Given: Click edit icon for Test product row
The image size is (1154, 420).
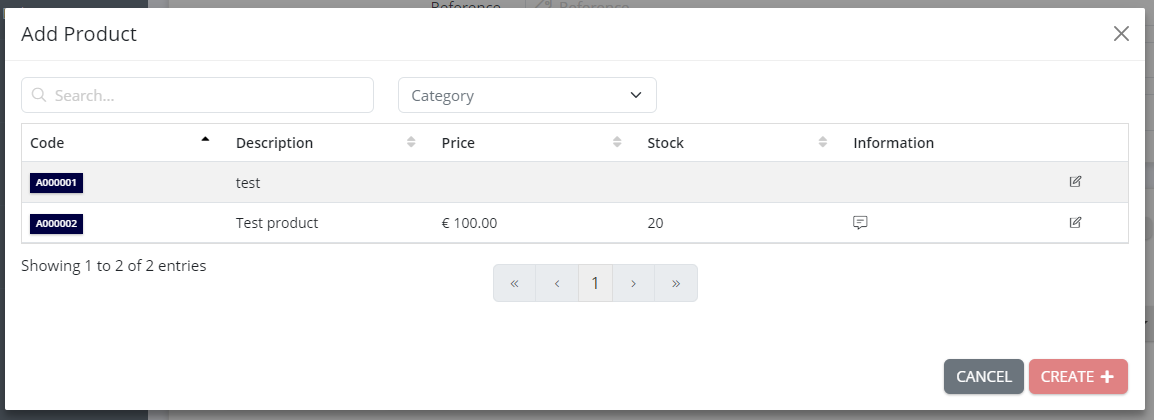Looking at the screenshot, I should (x=1075, y=222).
